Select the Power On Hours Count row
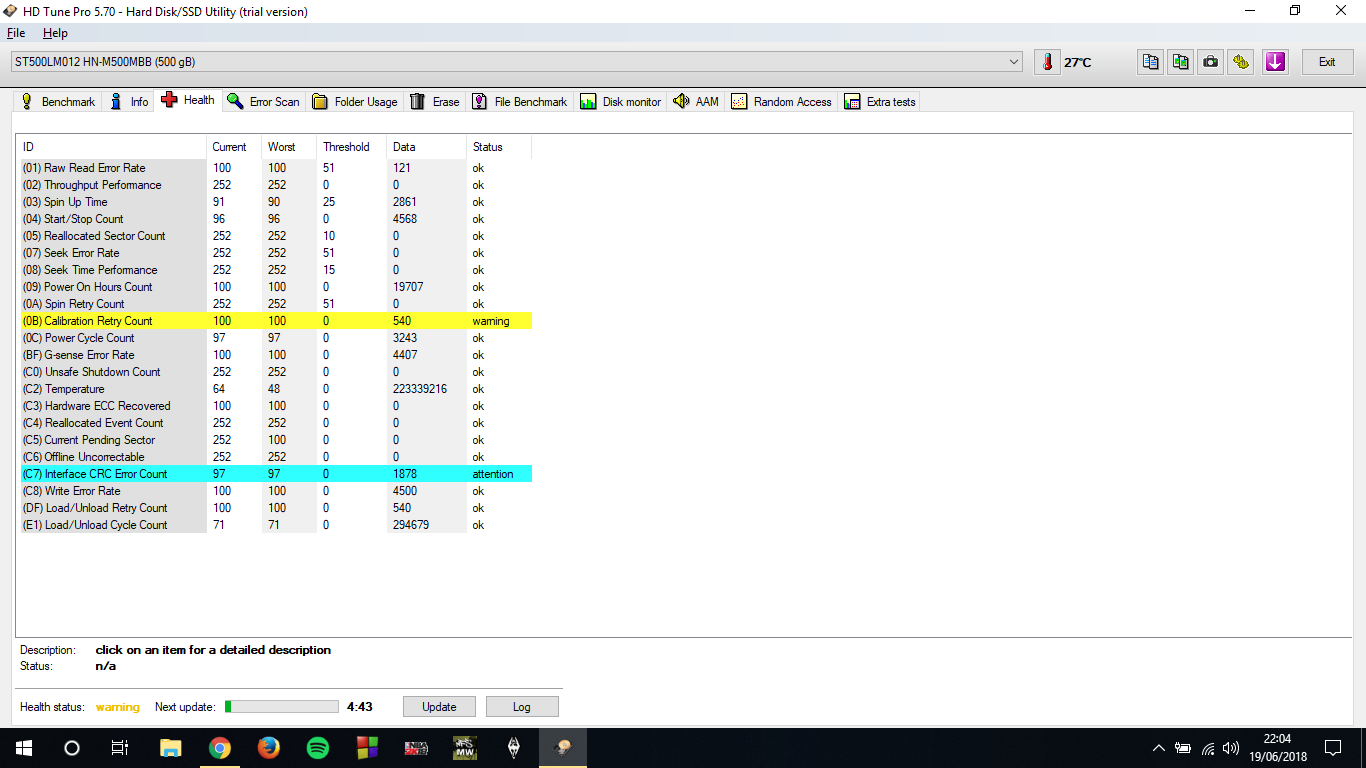Image resolution: width=1366 pixels, height=768 pixels. click(x=276, y=287)
